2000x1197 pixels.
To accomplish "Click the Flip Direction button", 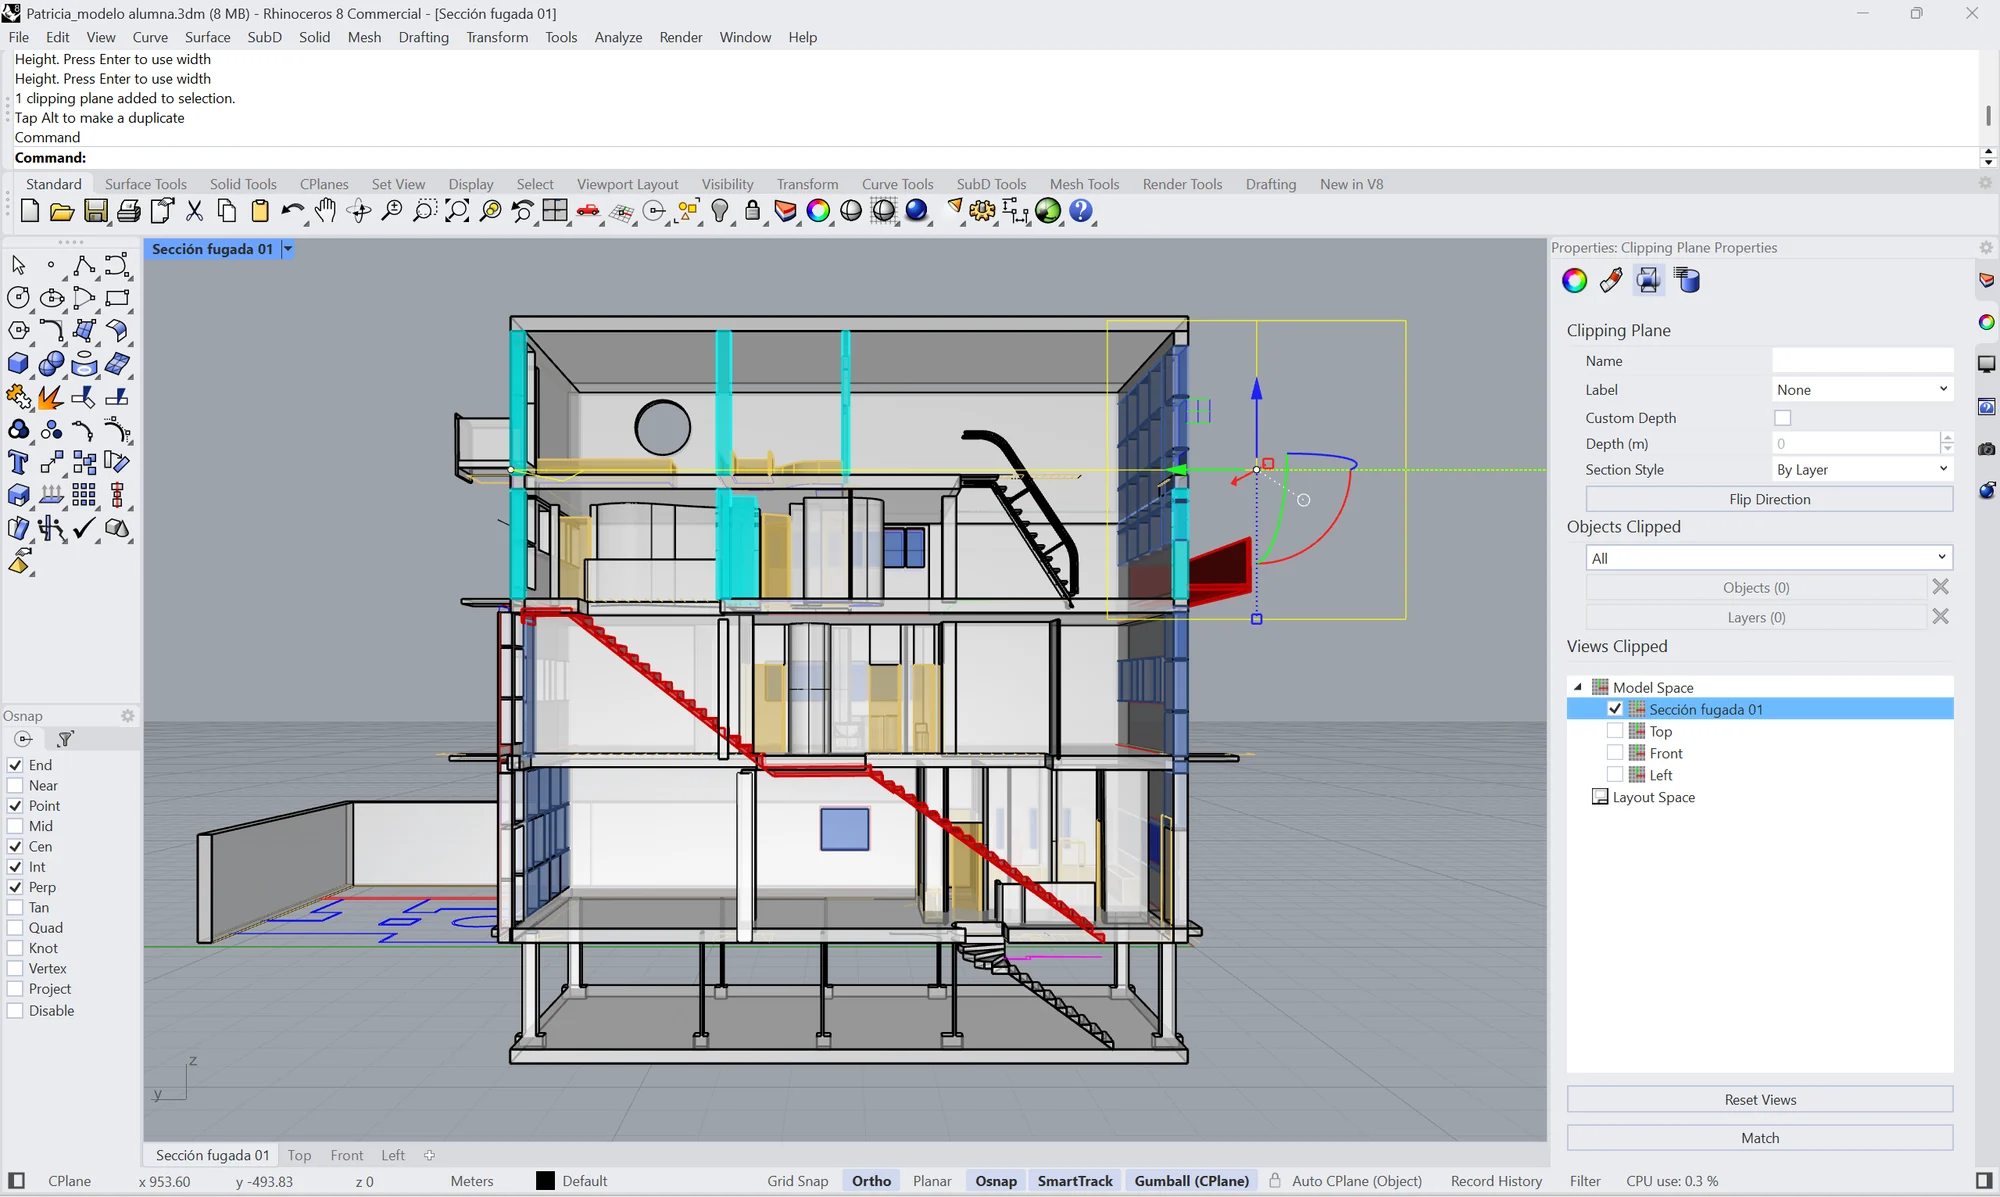I will [x=1769, y=499].
